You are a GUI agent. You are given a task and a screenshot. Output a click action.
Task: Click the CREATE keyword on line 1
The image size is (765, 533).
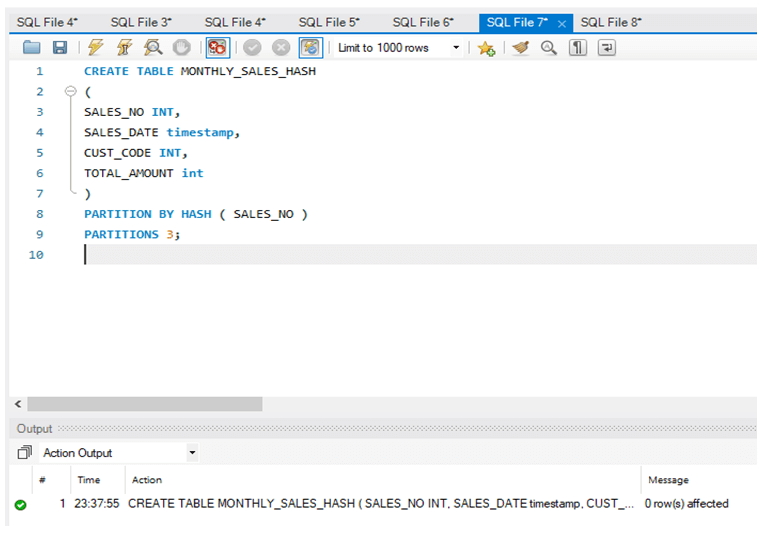tap(106, 71)
